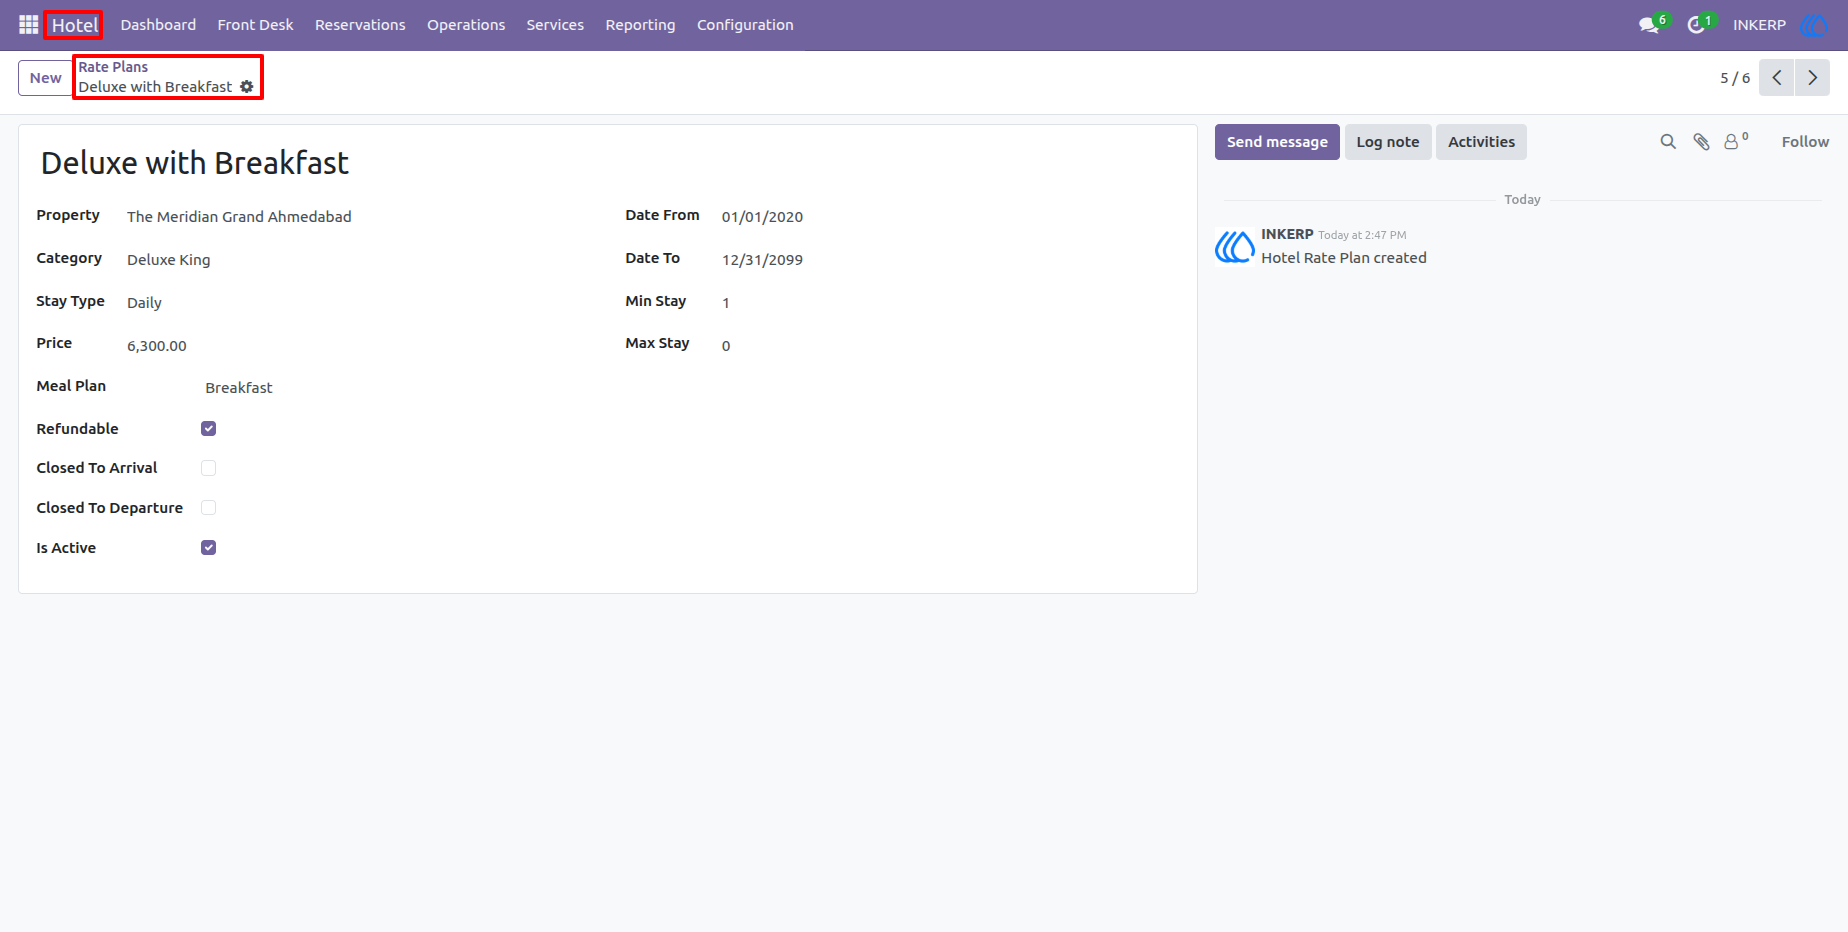Click the New button
The height and width of the screenshot is (932, 1848).
(45, 78)
